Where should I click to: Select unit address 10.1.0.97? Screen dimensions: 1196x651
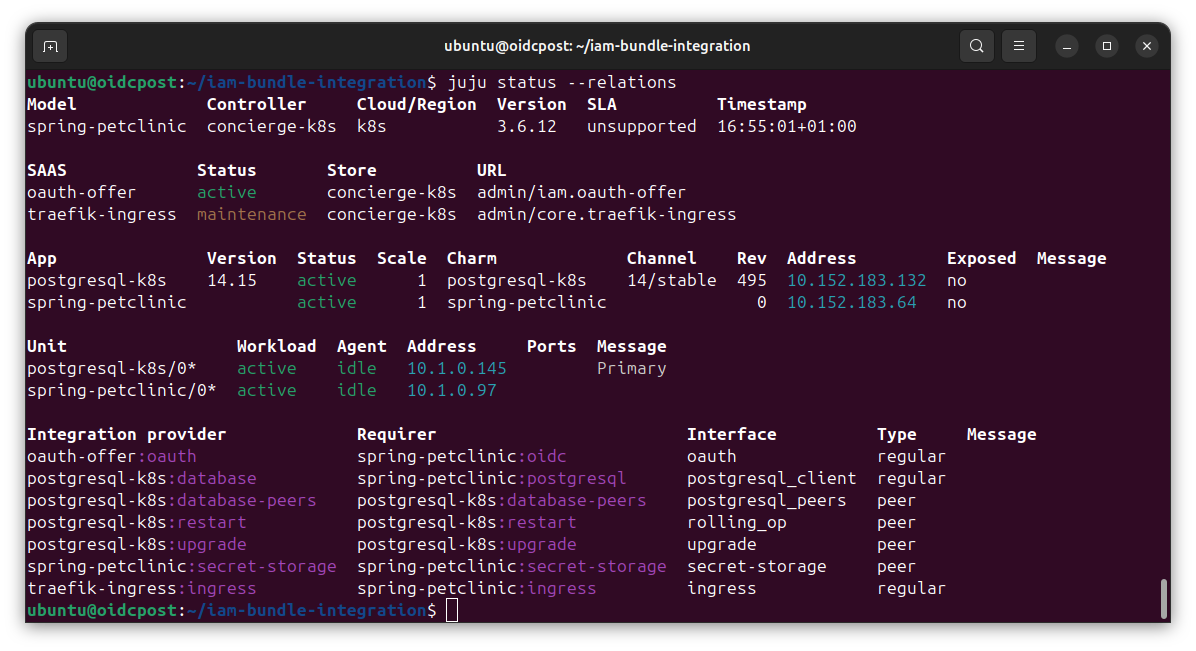[x=451, y=390]
